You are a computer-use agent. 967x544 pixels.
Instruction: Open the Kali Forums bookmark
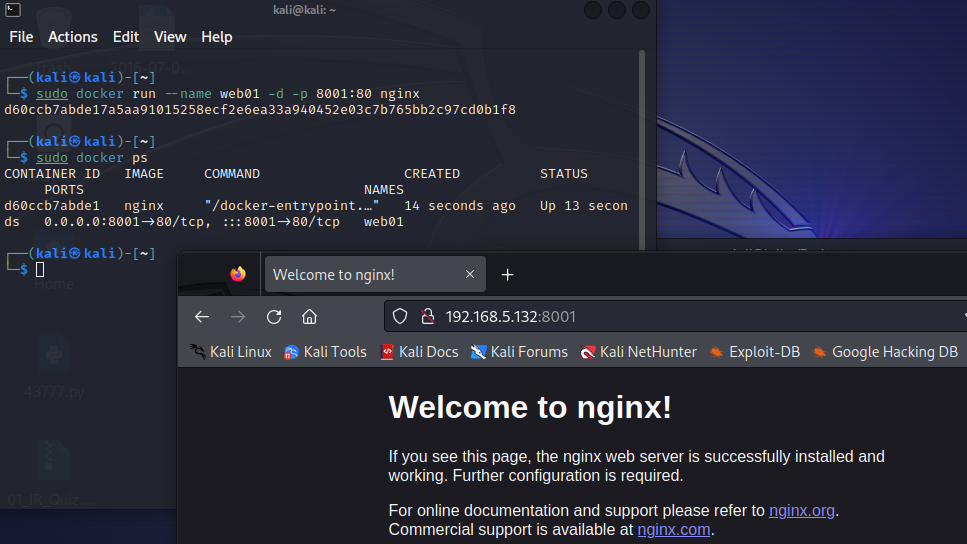coord(519,352)
